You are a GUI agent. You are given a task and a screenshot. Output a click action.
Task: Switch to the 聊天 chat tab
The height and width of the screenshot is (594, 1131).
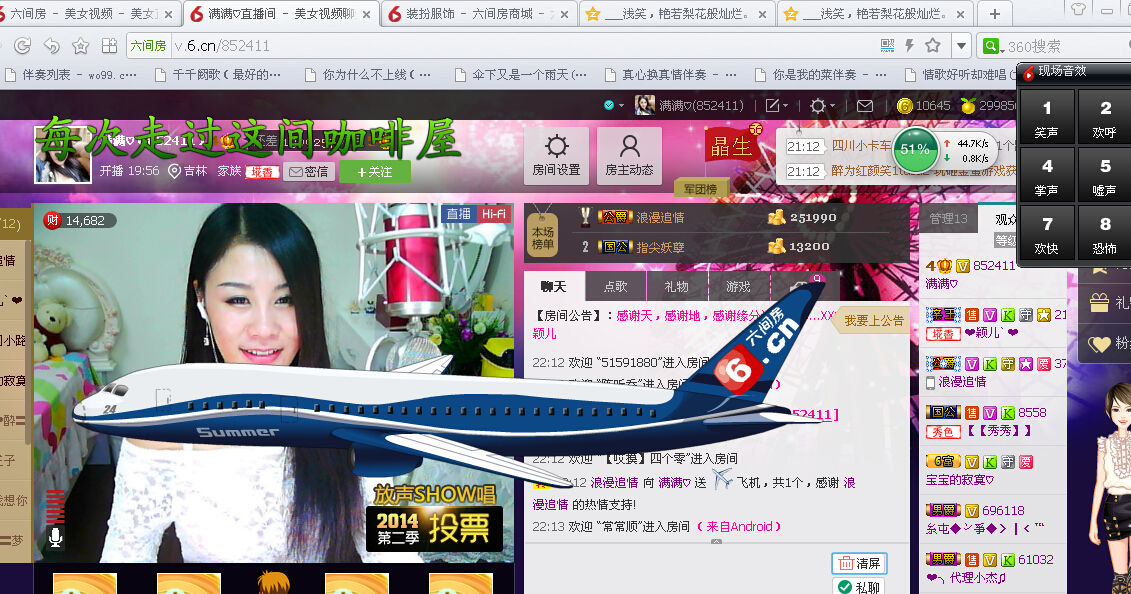pyautogui.click(x=554, y=287)
